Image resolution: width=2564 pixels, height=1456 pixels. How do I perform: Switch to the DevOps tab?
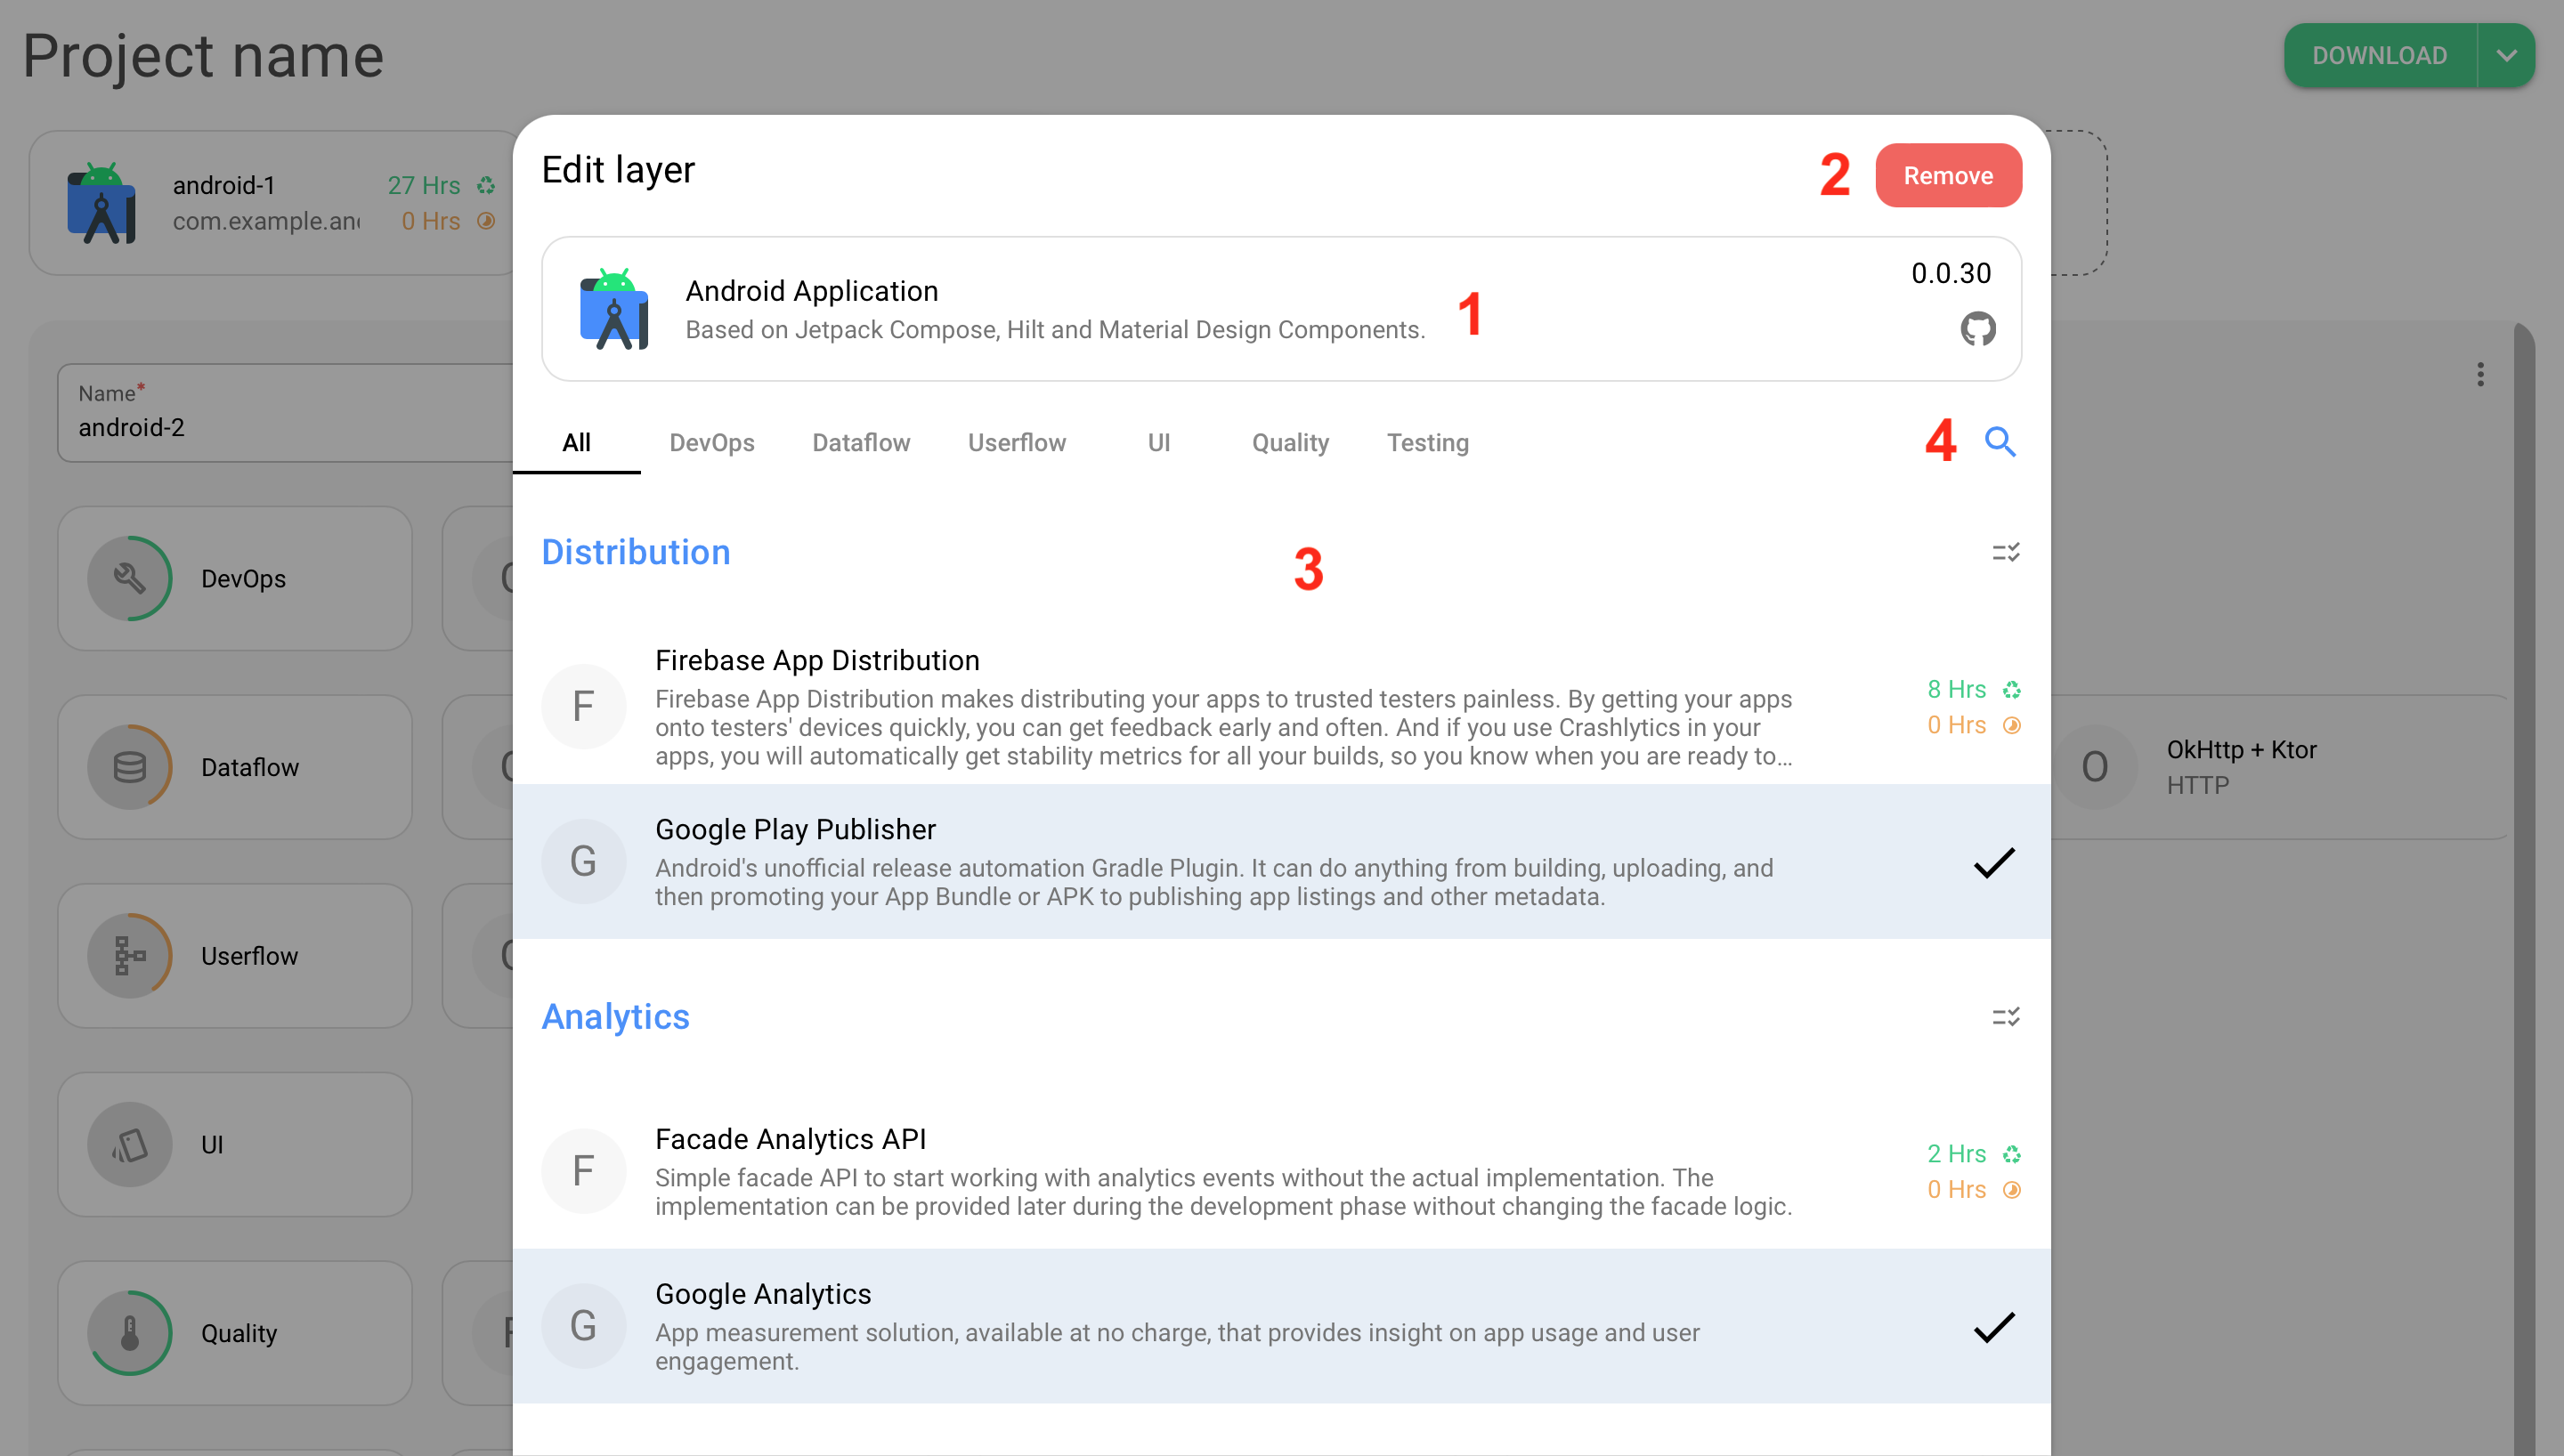pos(711,442)
